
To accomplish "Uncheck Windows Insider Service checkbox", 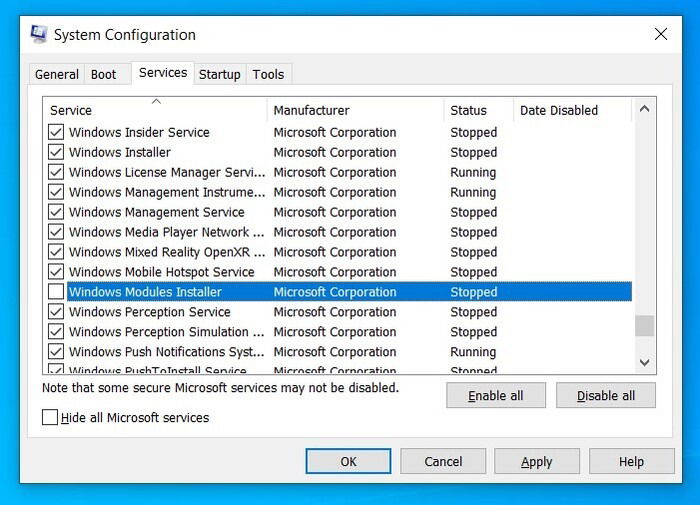I will coord(56,132).
